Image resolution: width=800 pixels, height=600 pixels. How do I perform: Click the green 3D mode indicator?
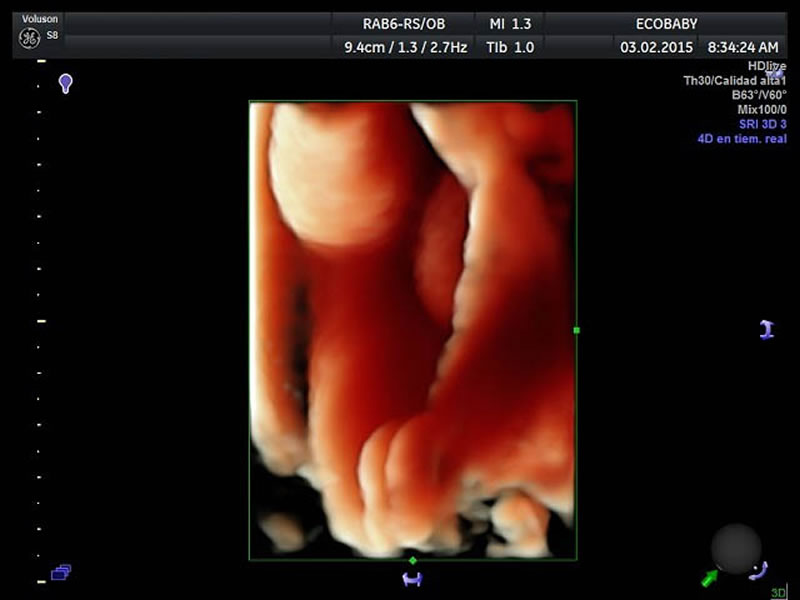777,593
